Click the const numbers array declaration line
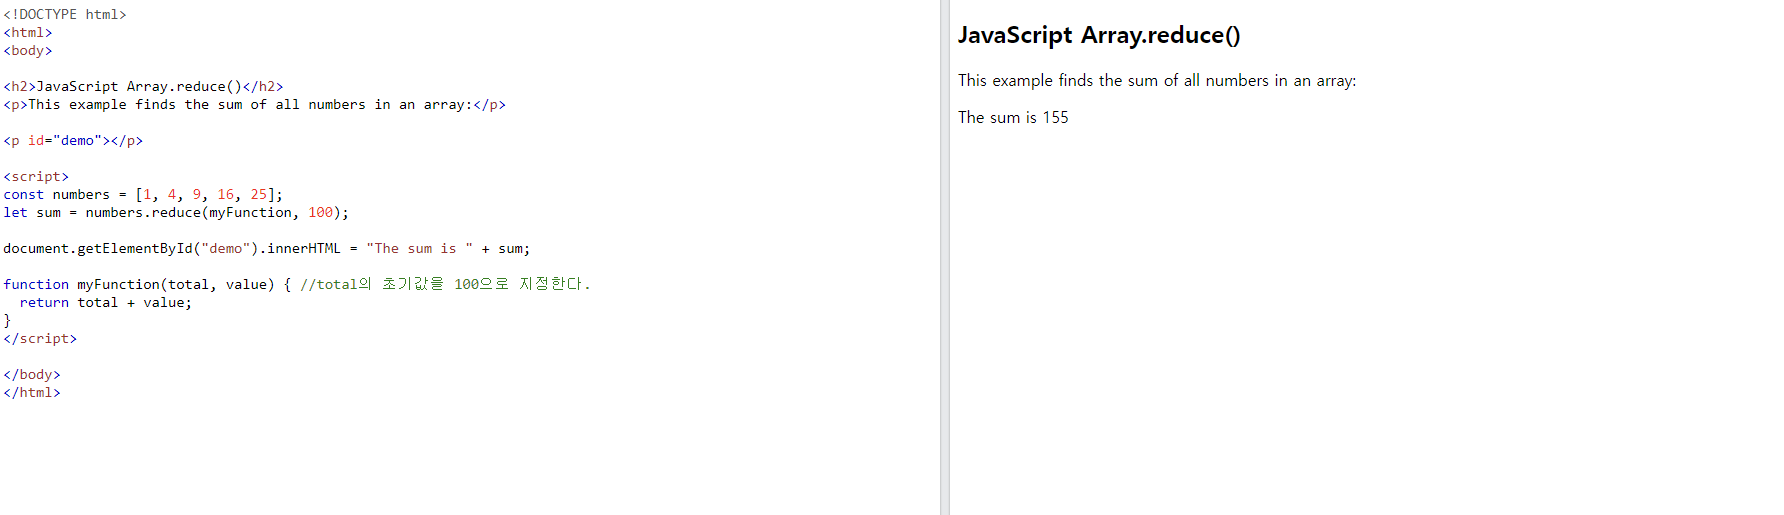This screenshot has width=1784, height=515. pyautogui.click(x=143, y=194)
